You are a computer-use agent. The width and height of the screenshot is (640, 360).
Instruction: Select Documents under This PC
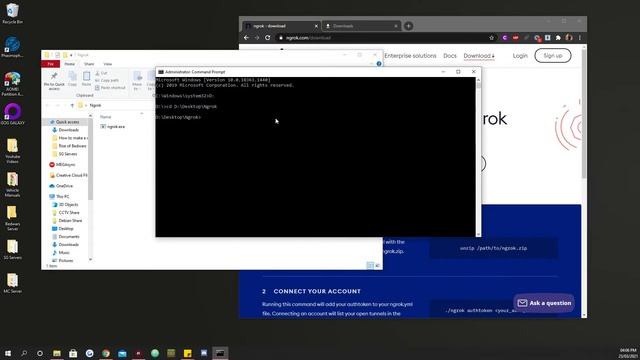click(x=66, y=236)
